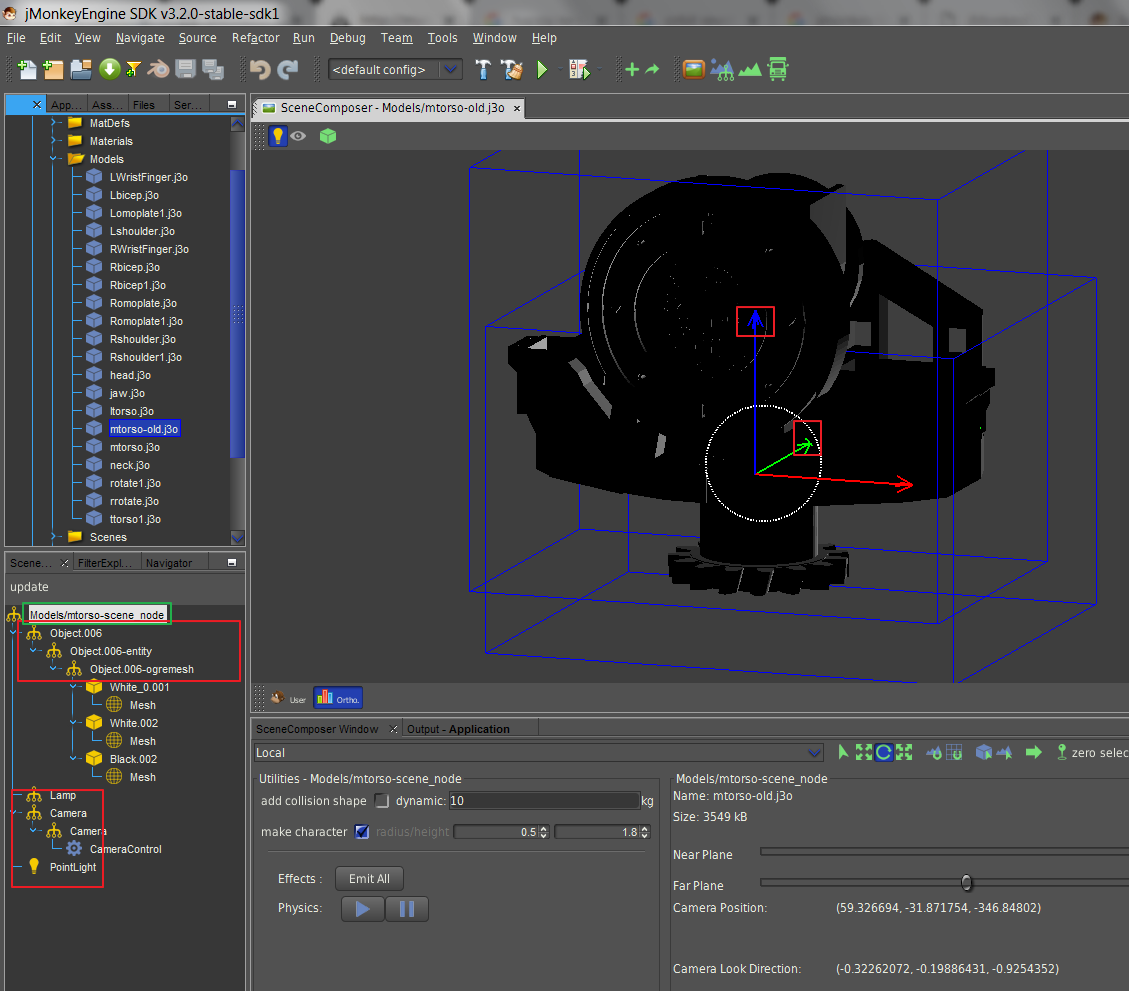Open the Tools menu
1129x991 pixels.
(442, 37)
